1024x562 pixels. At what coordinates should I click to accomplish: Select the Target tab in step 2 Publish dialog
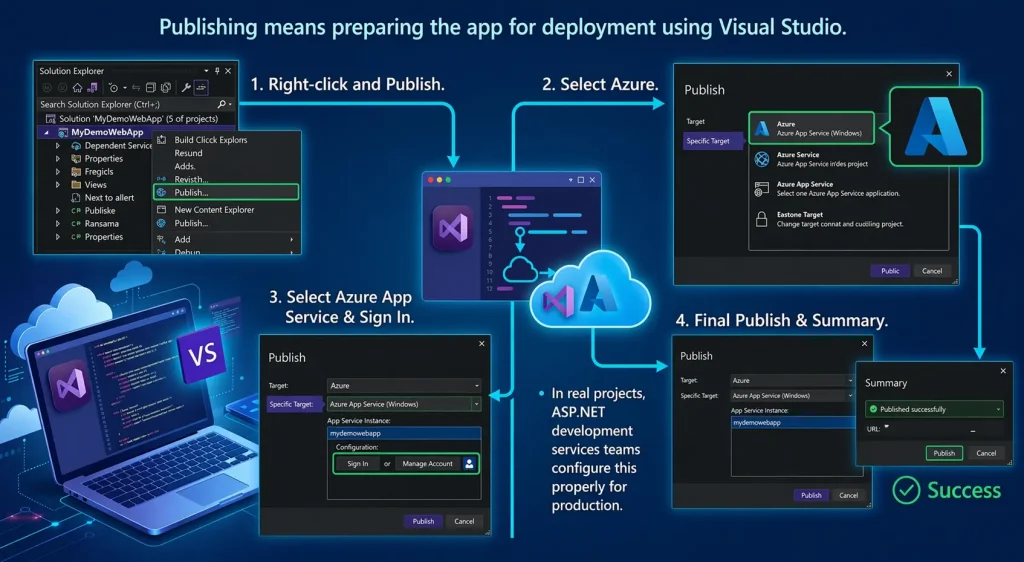696,121
